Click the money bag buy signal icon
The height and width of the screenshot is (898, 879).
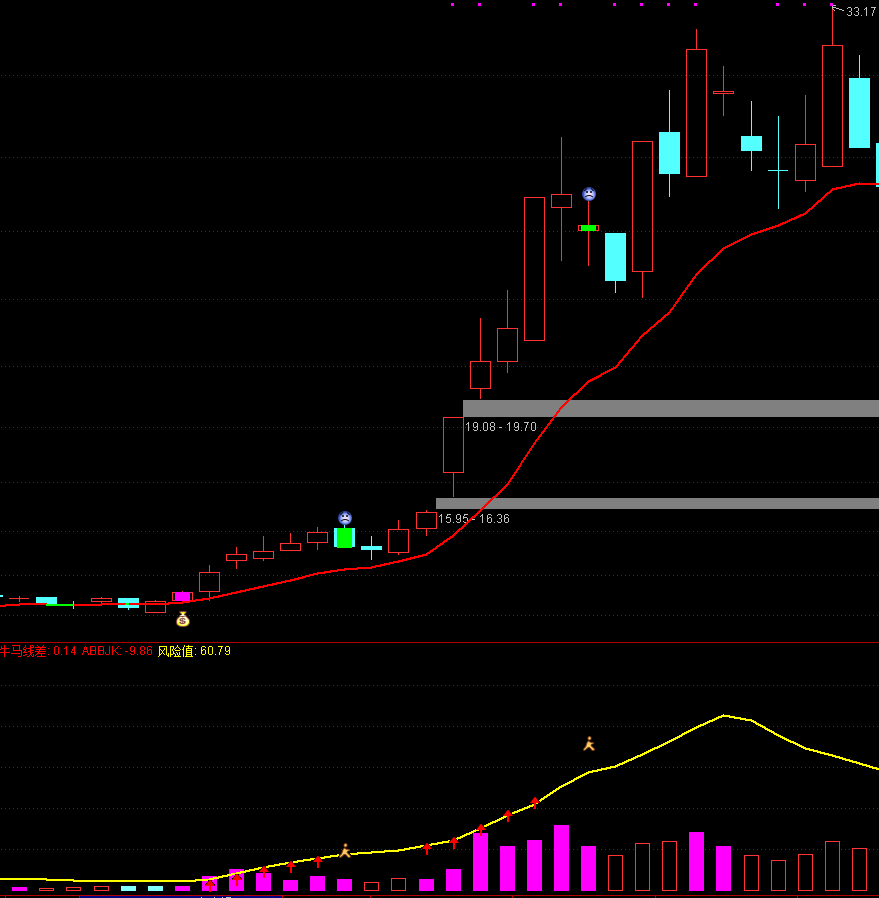pos(182,619)
